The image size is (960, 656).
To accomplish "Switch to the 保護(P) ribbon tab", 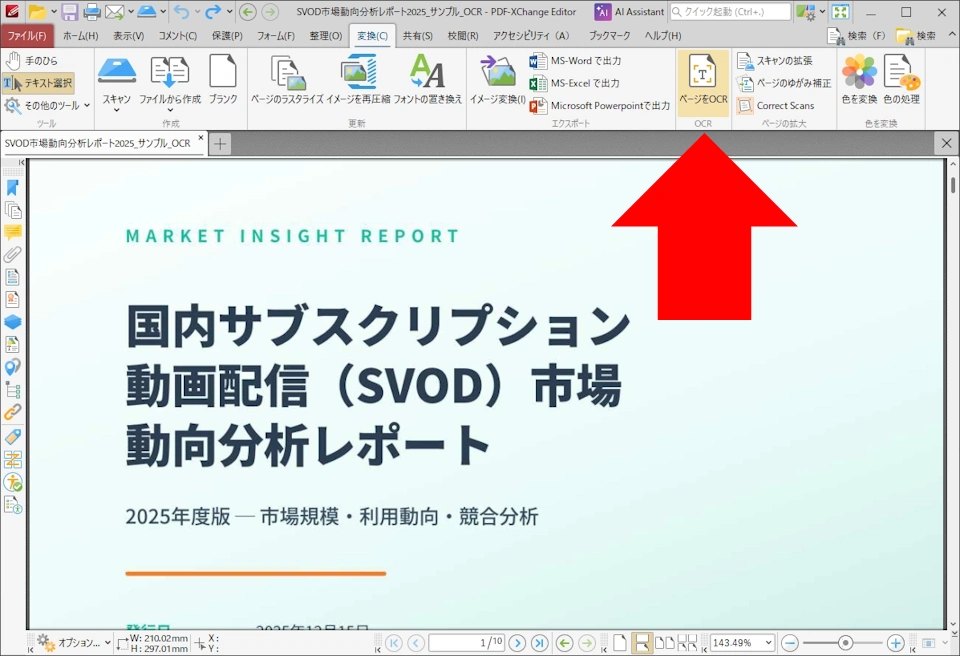I will tap(227, 36).
